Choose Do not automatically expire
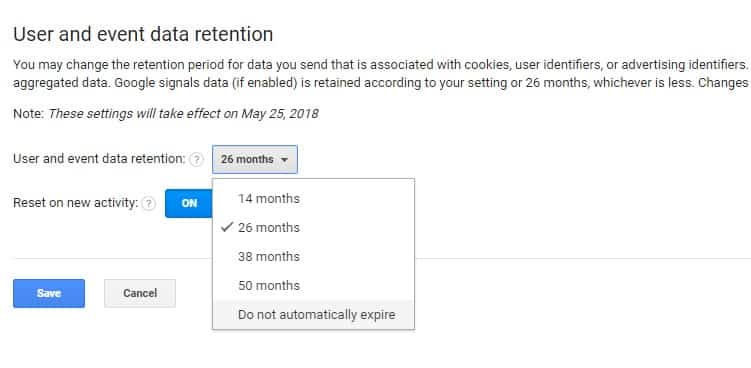Image resolution: width=751 pixels, height=368 pixels. pos(314,315)
